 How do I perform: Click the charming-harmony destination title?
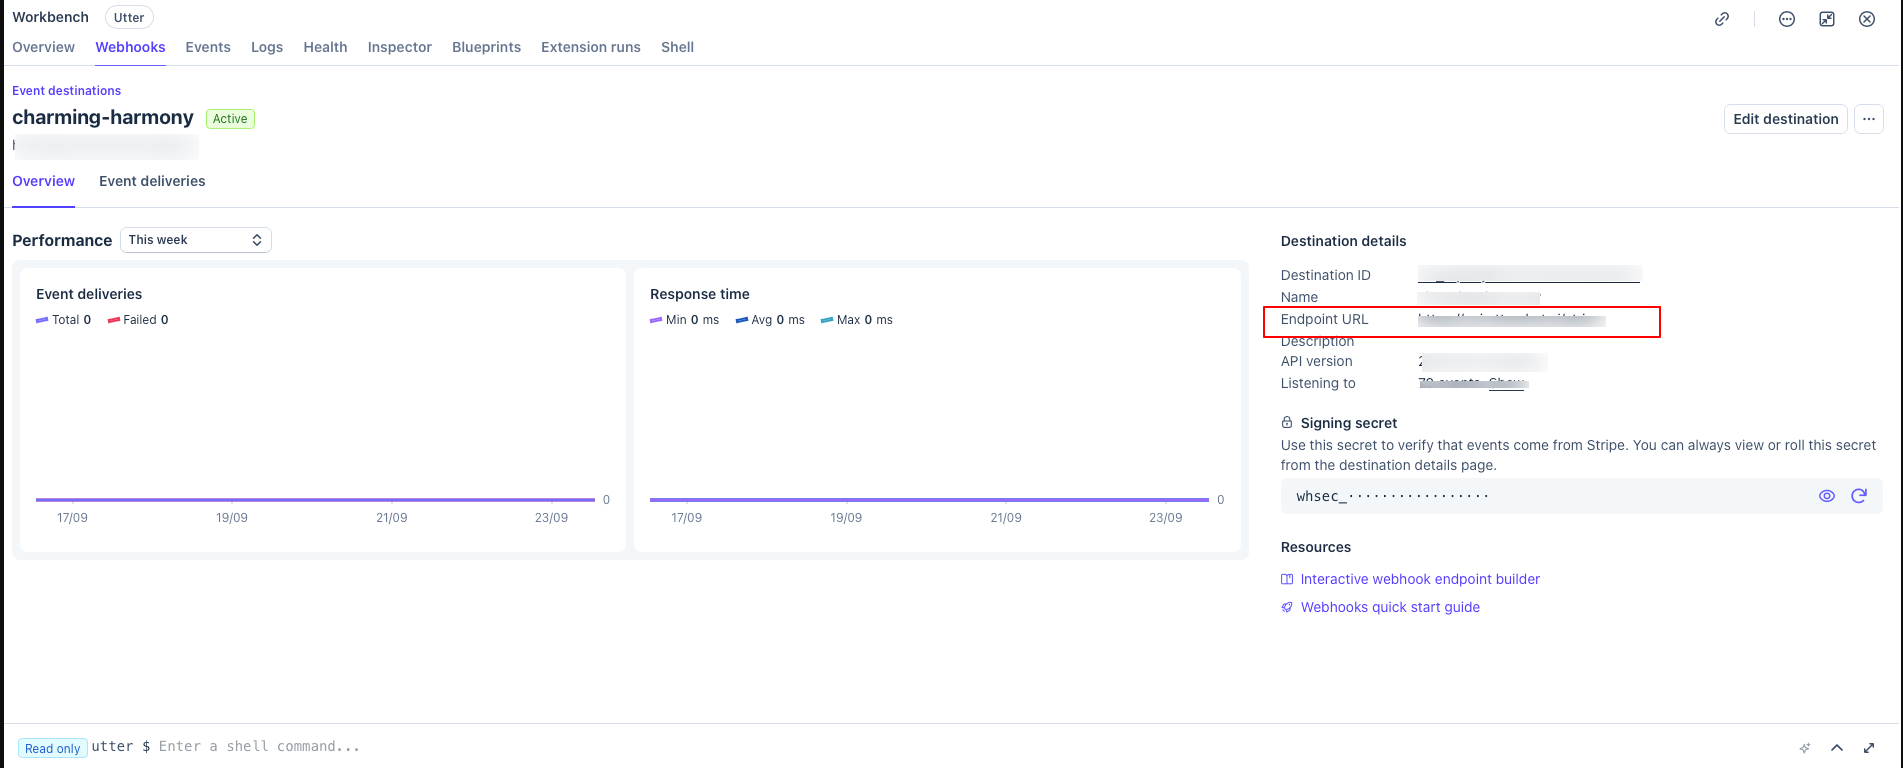(103, 118)
